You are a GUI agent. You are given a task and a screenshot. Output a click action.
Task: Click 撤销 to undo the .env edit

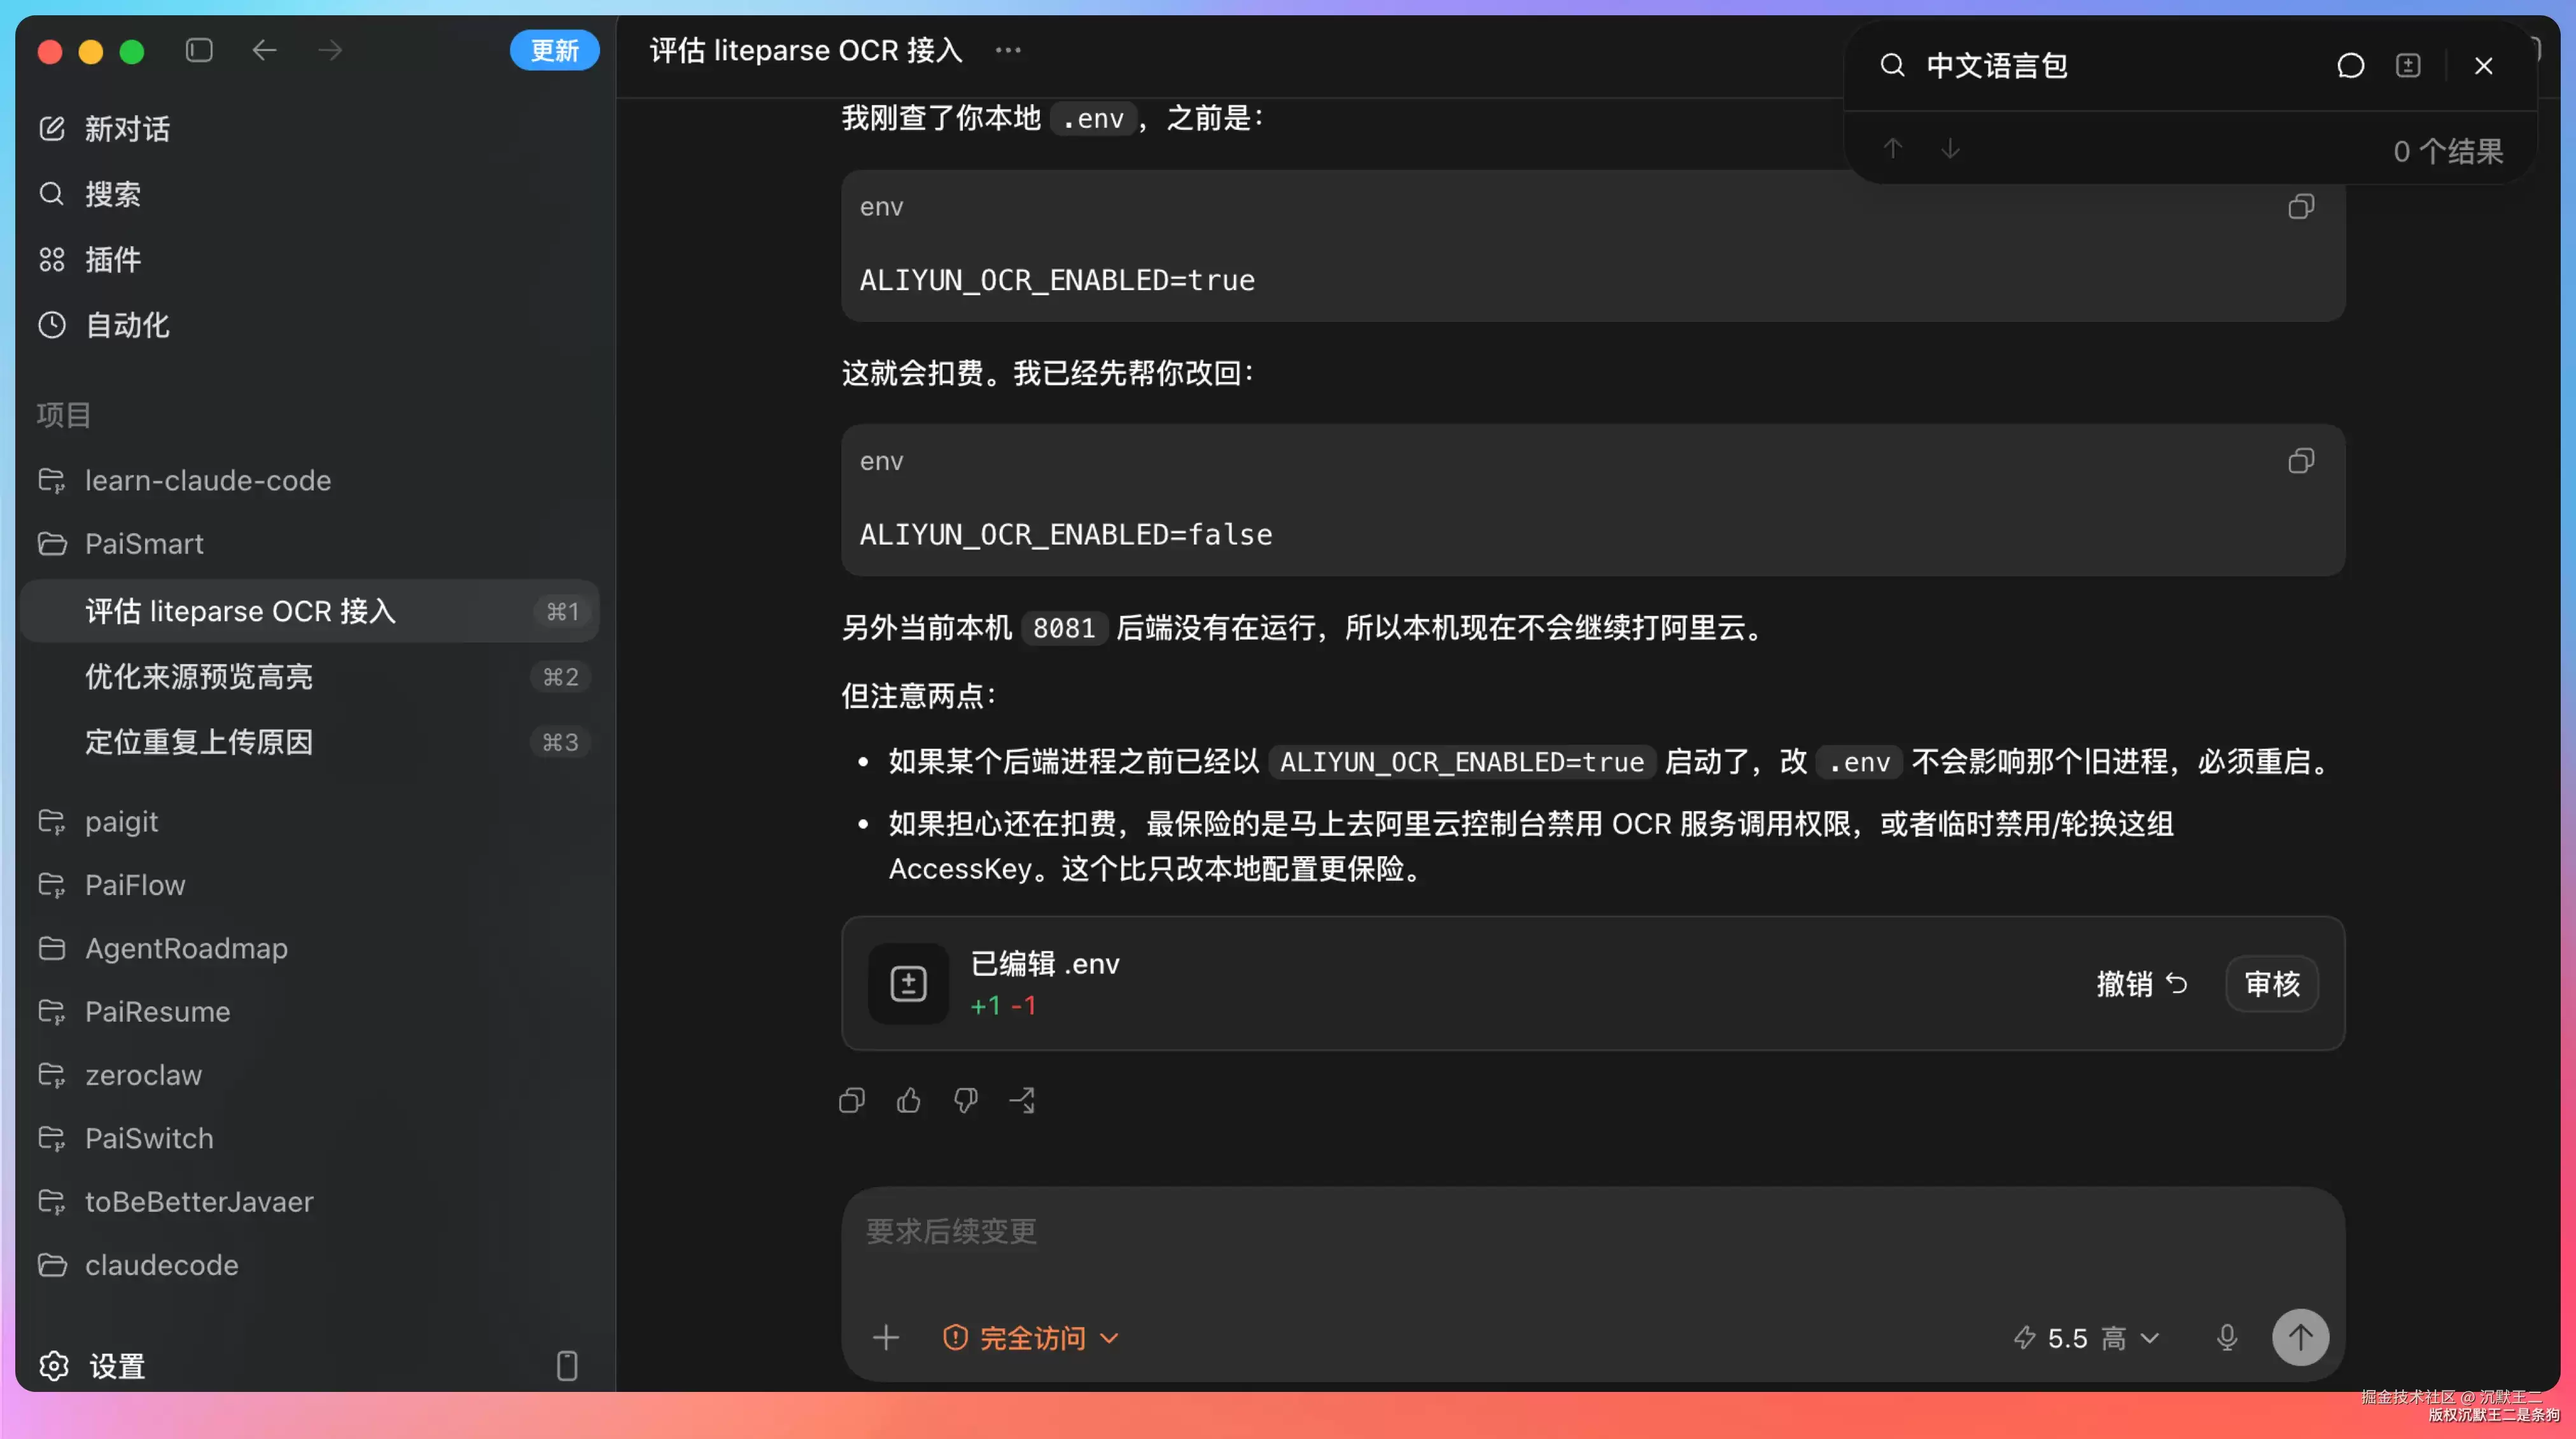[x=2142, y=984]
